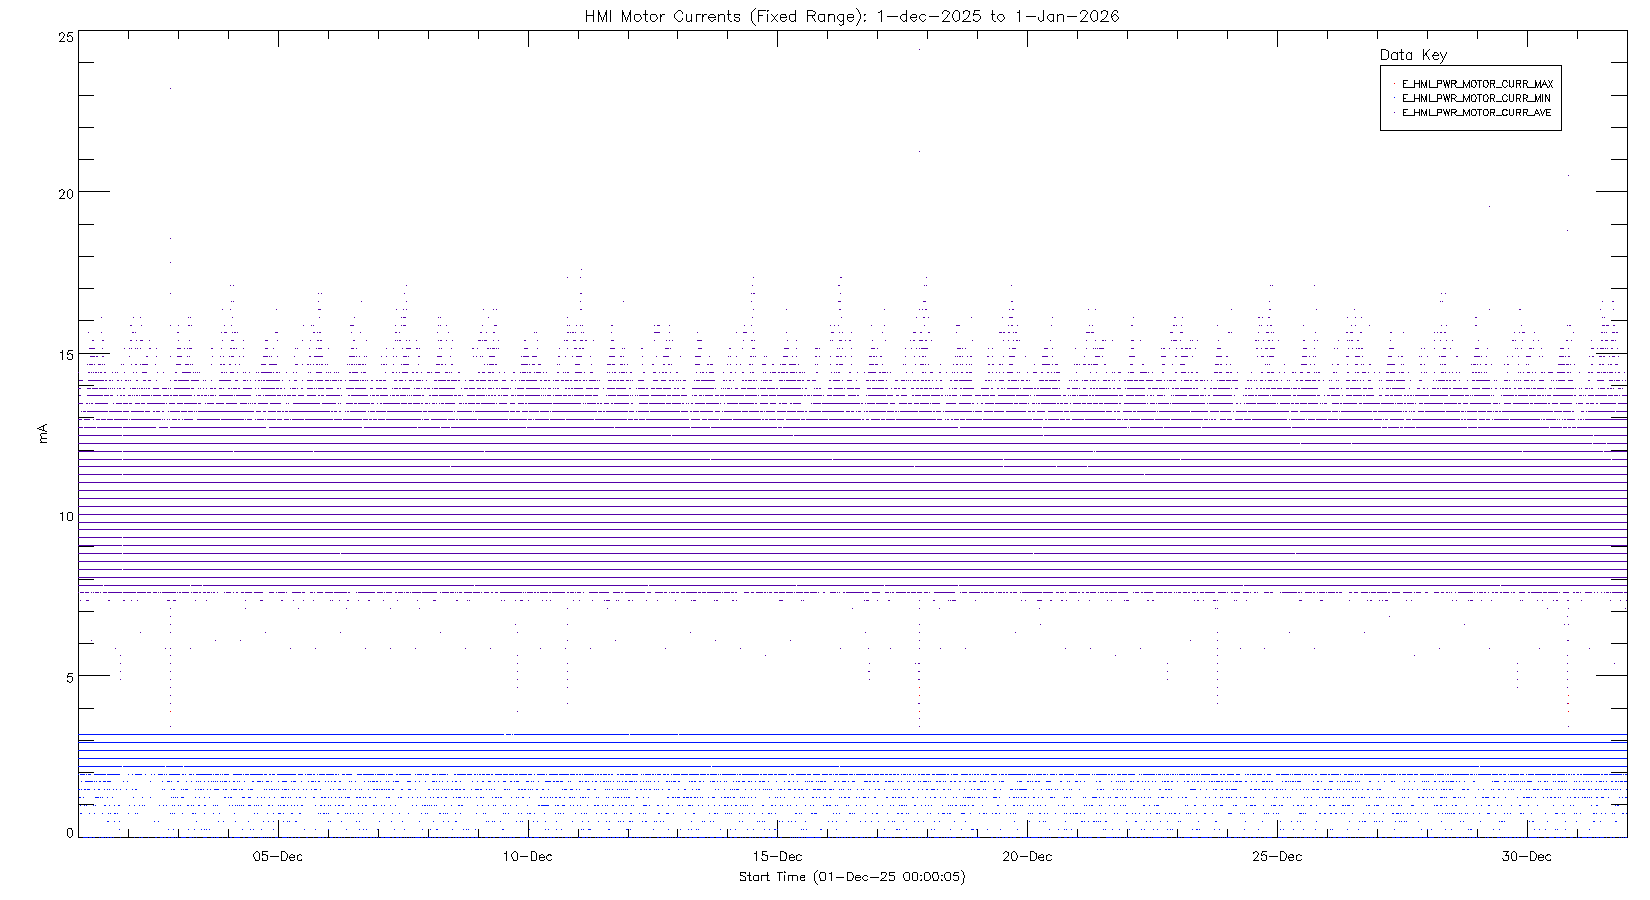Click the mA y-axis label
The width and height of the screenshot is (1650, 900).
point(43,434)
